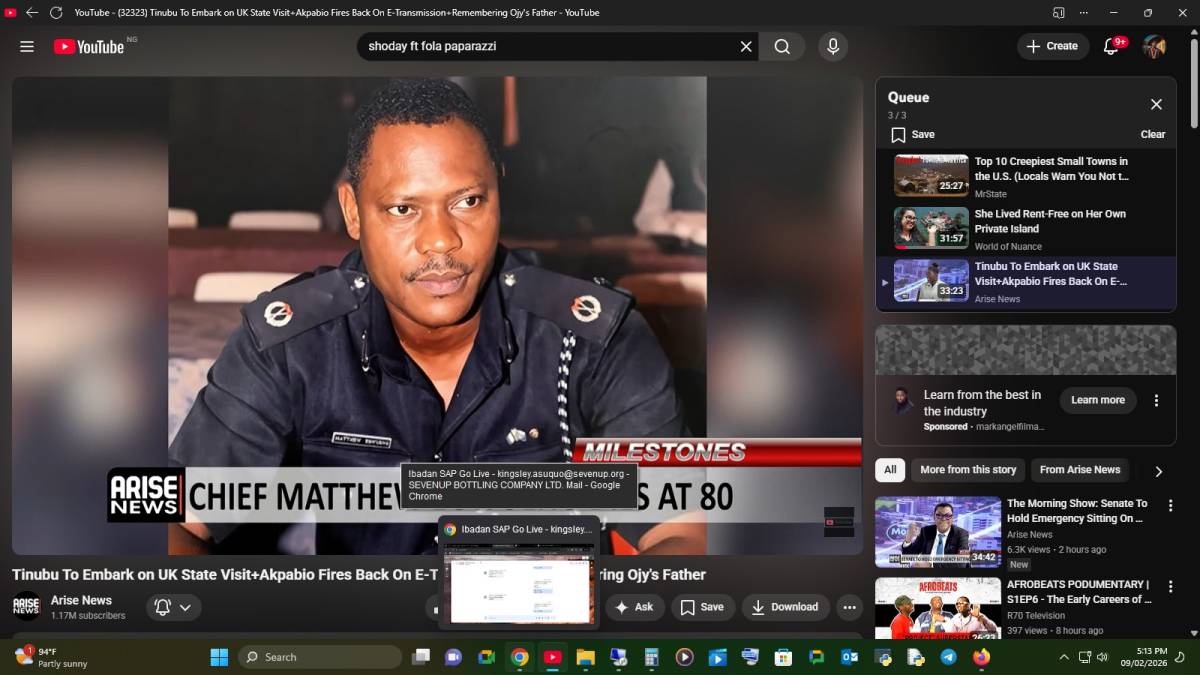Open World of Nuance channel name
Screen dimensions: 1200x675
click(1008, 246)
